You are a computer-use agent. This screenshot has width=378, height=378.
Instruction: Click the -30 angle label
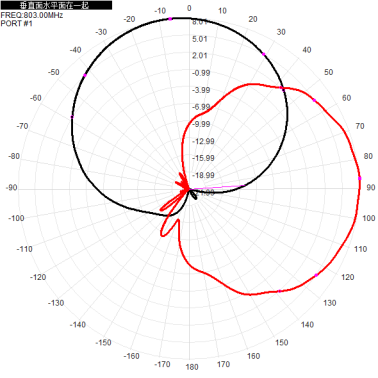(101, 32)
